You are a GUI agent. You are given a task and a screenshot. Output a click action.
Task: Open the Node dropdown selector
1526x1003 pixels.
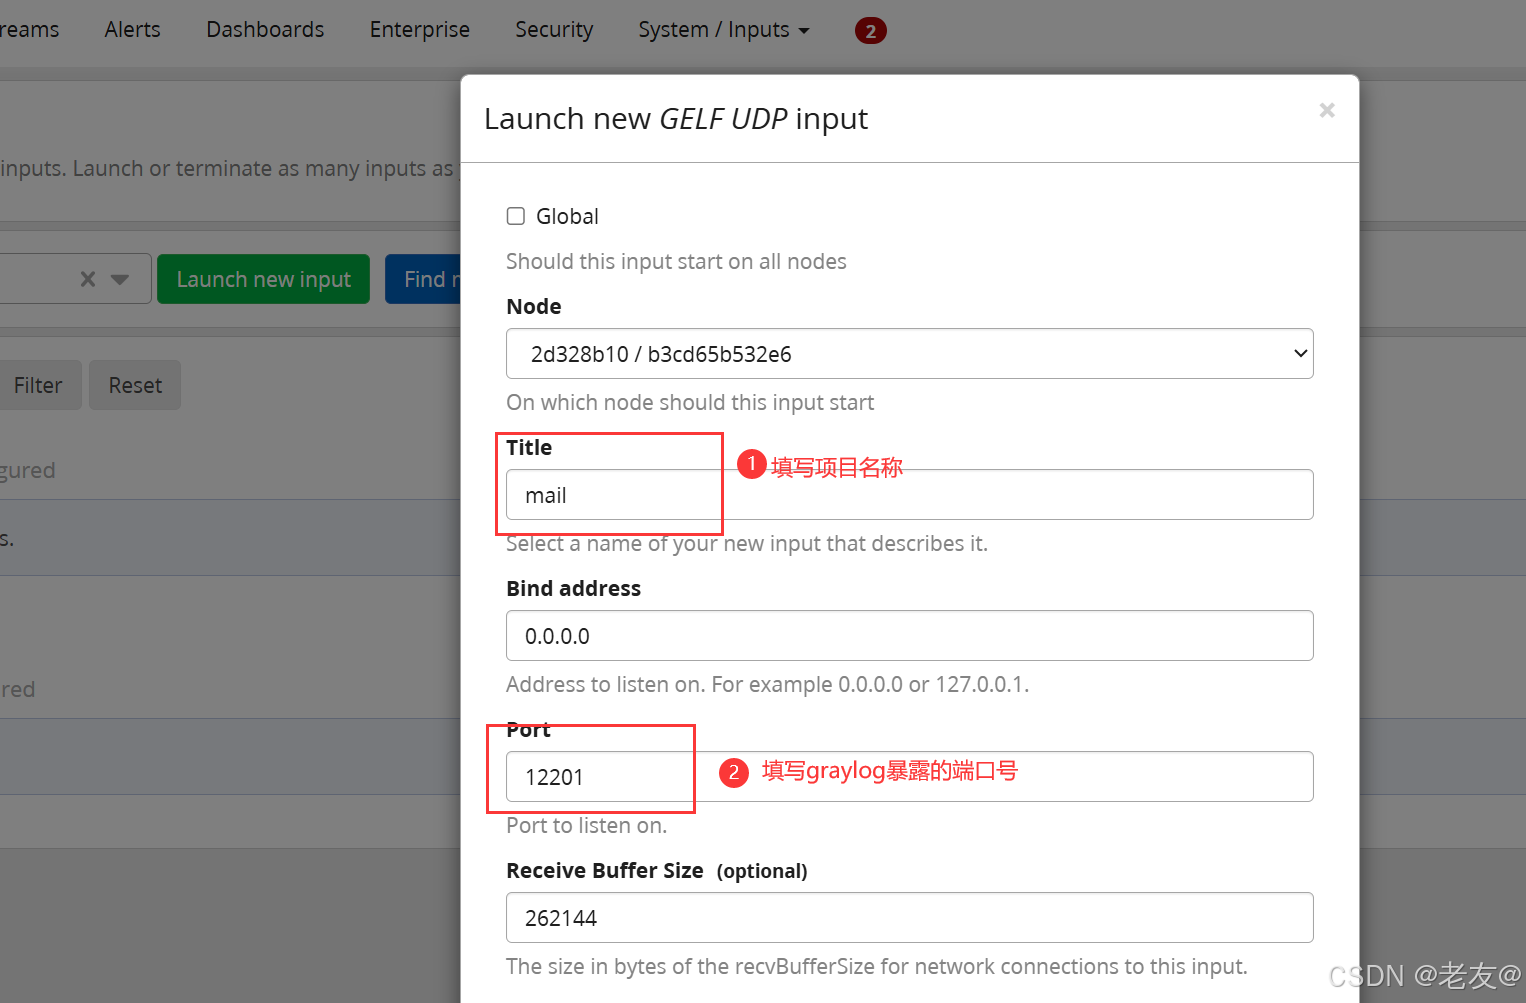coord(910,353)
